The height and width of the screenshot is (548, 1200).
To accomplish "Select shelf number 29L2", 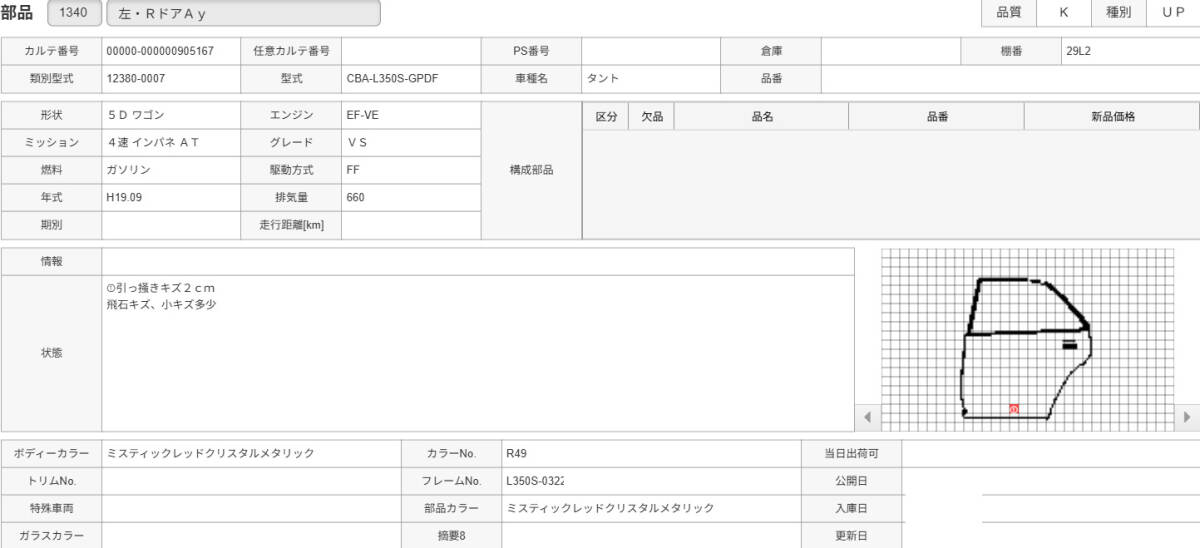I will [1078, 51].
